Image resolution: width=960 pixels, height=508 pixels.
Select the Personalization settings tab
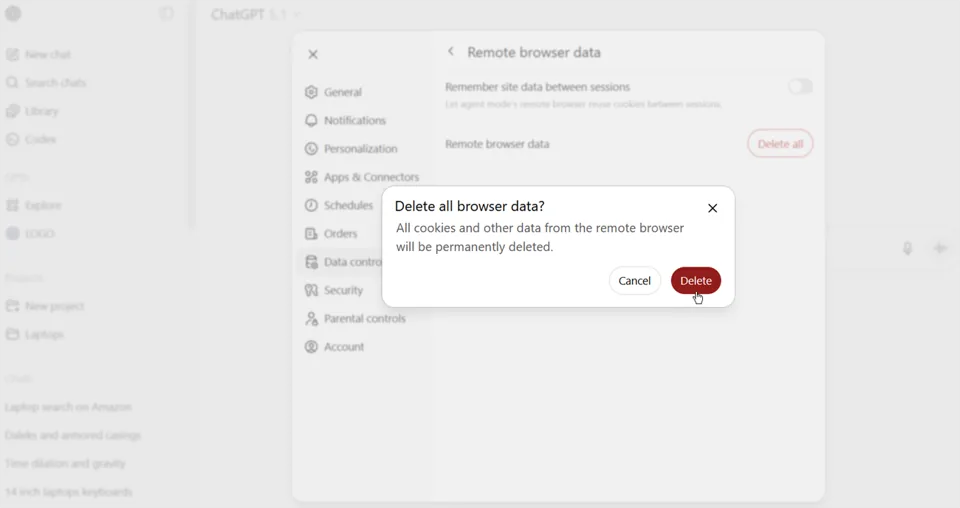coord(360,149)
